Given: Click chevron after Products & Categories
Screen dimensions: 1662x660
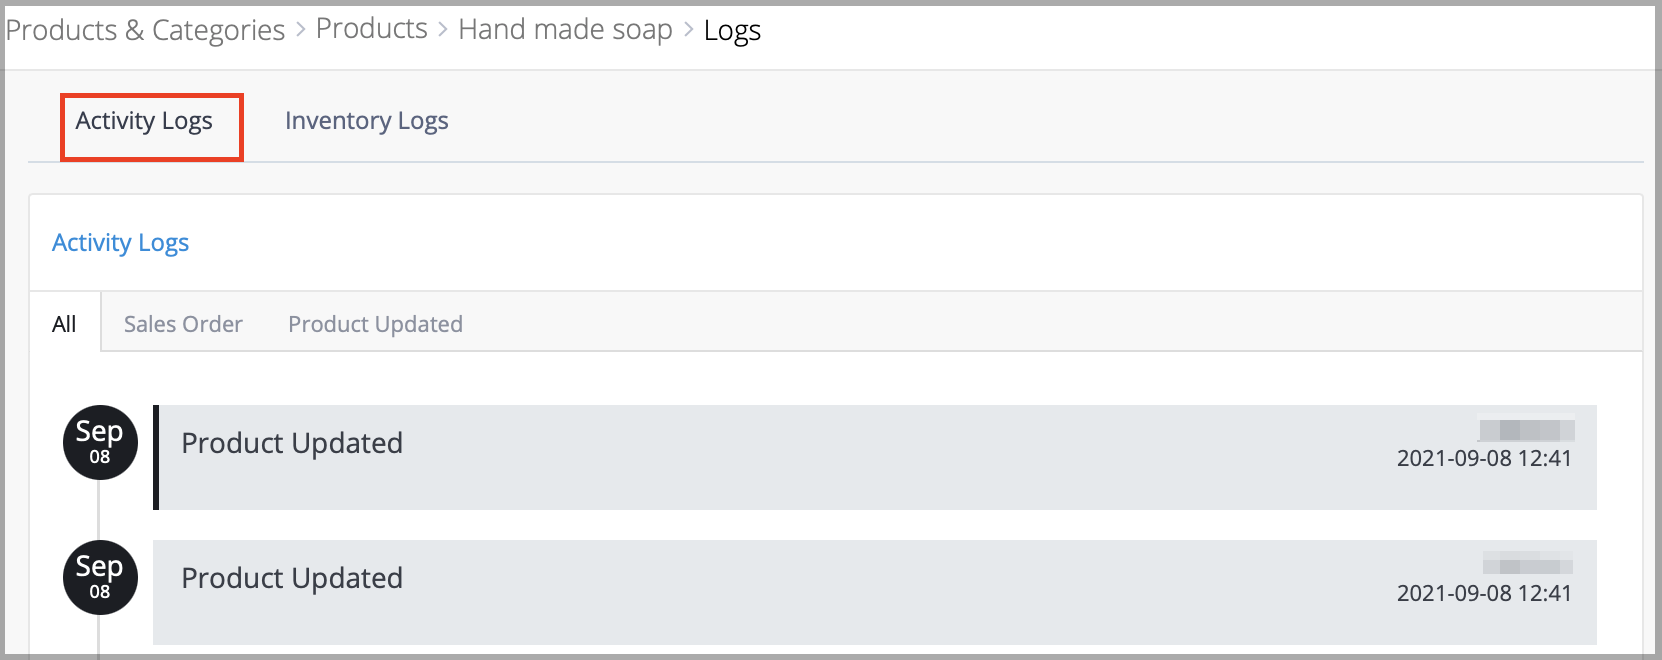Looking at the screenshot, I should click(301, 31).
